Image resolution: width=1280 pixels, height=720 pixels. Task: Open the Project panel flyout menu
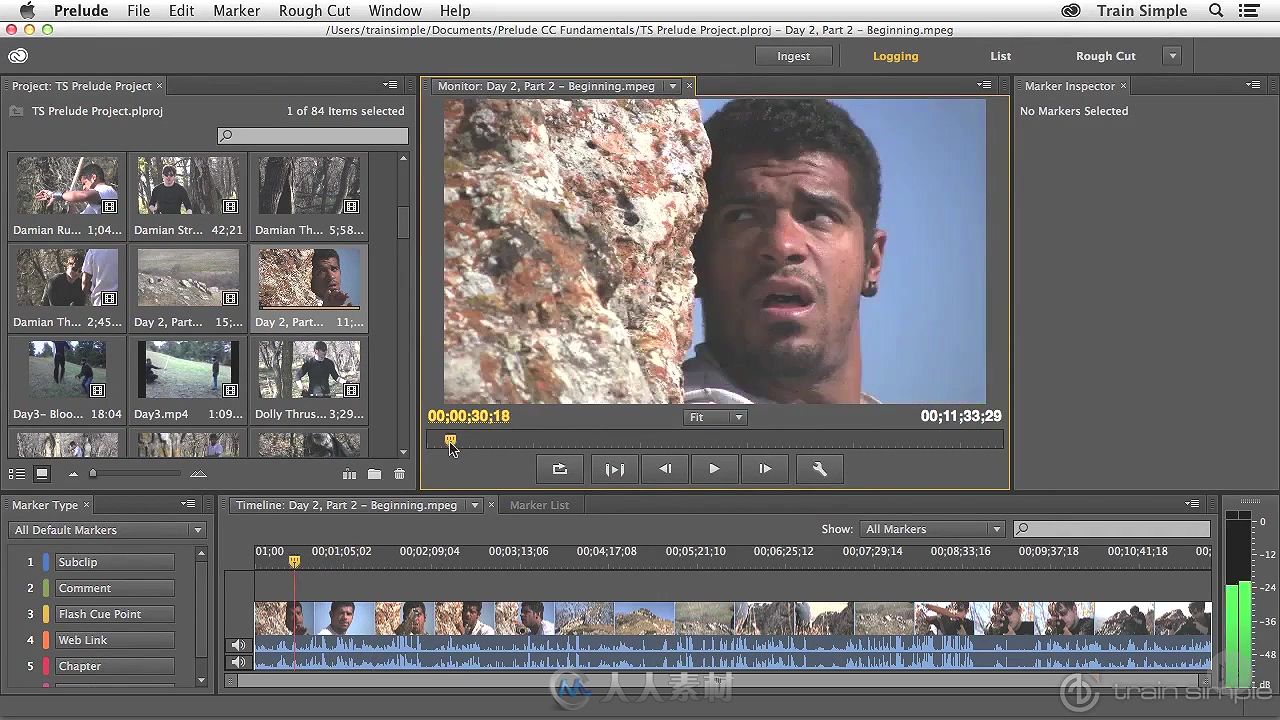[391, 85]
